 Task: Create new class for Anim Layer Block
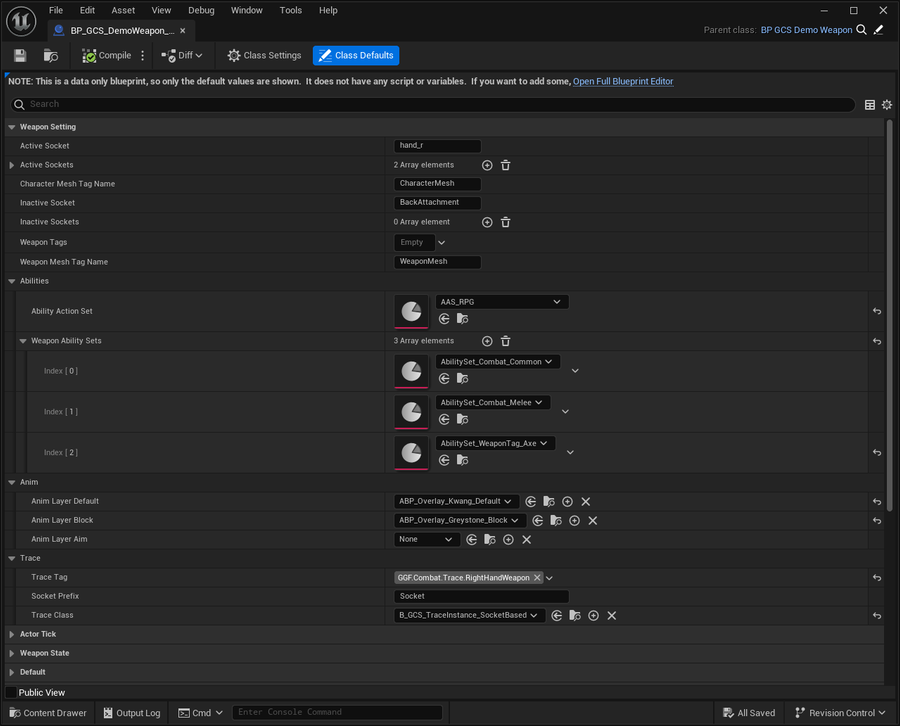coord(575,521)
